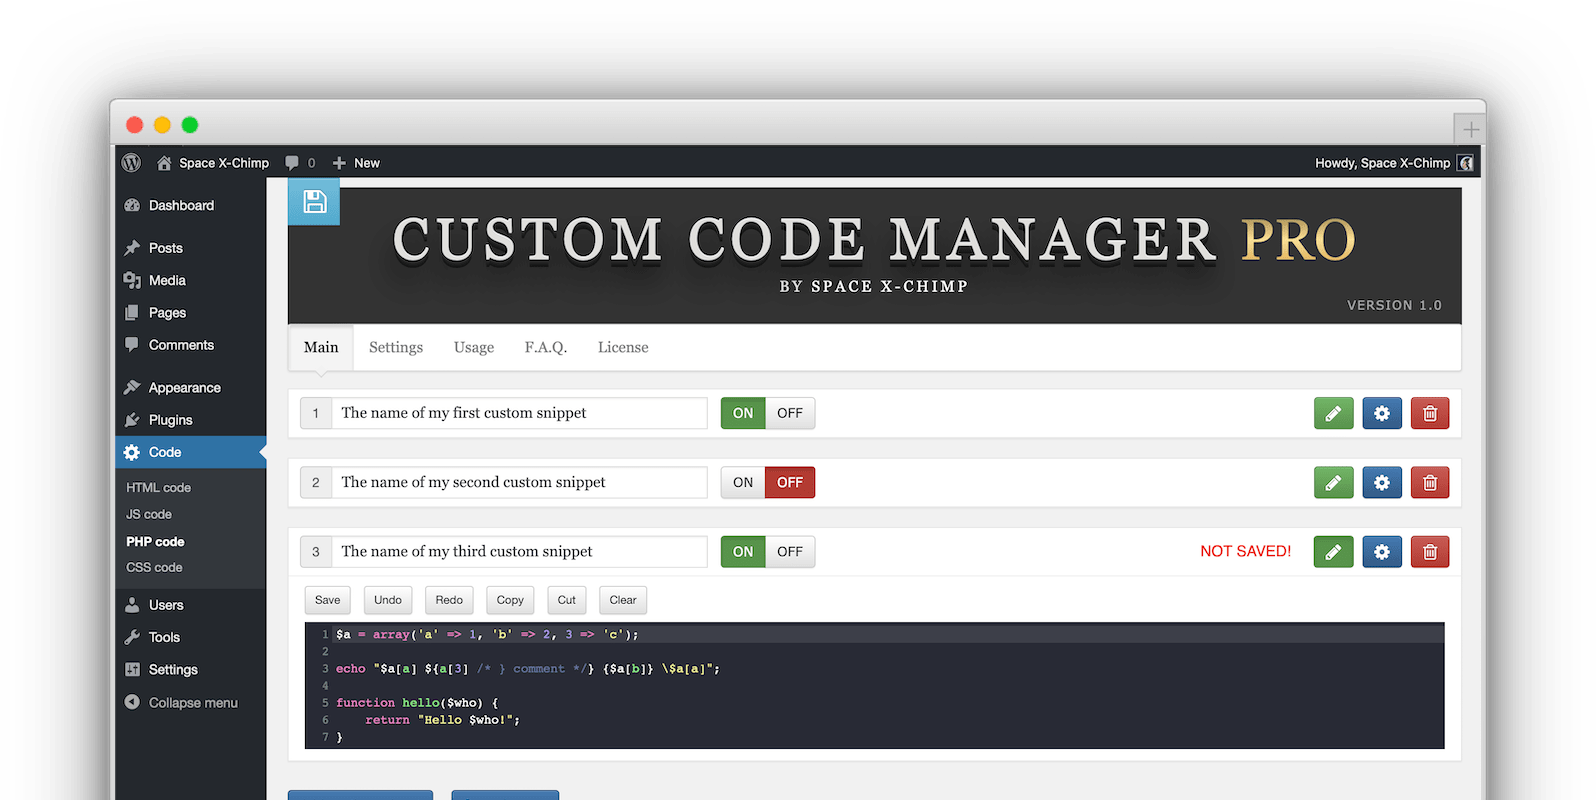The image size is (1596, 800).
Task: Click the home icon beside Space X-Chimp
Action: (x=164, y=163)
